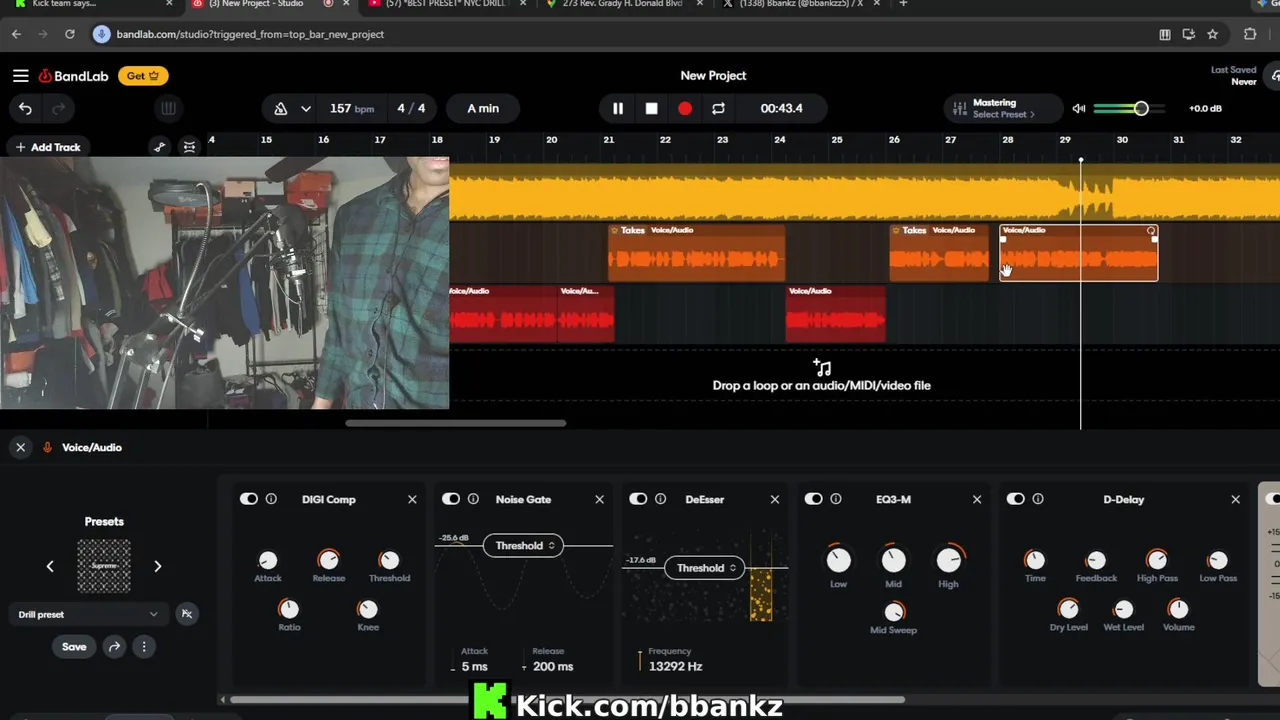
Task: Open DIGI Comp info icon
Action: coord(271,499)
